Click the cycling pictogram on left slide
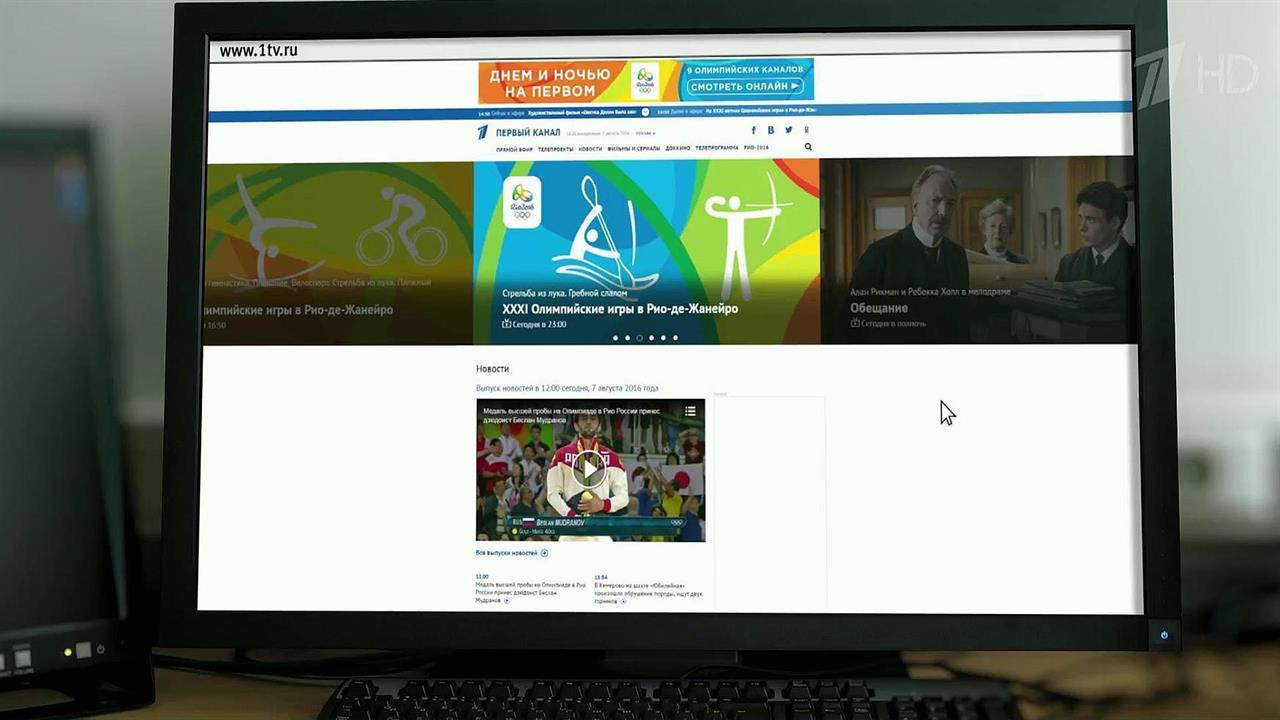This screenshot has height=720, width=1280. click(401, 229)
